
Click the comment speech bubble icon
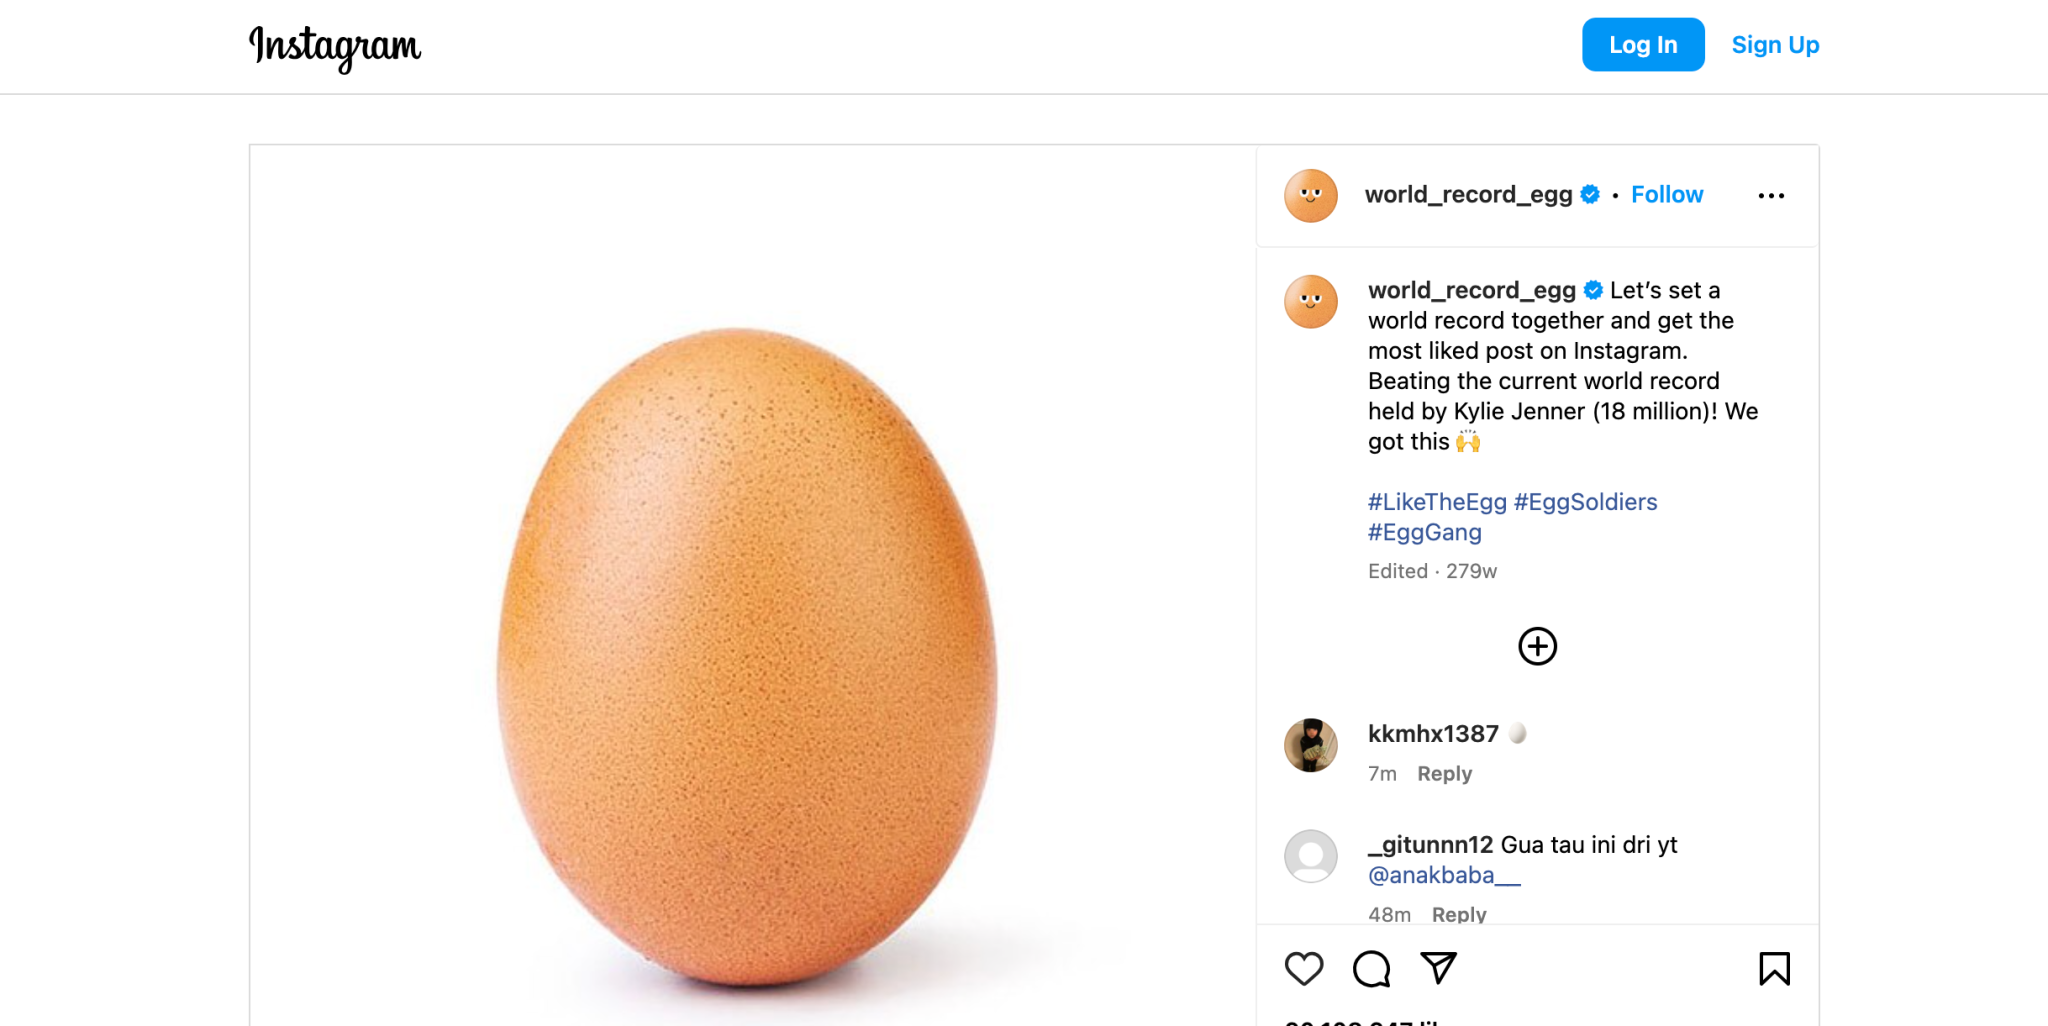[1371, 968]
